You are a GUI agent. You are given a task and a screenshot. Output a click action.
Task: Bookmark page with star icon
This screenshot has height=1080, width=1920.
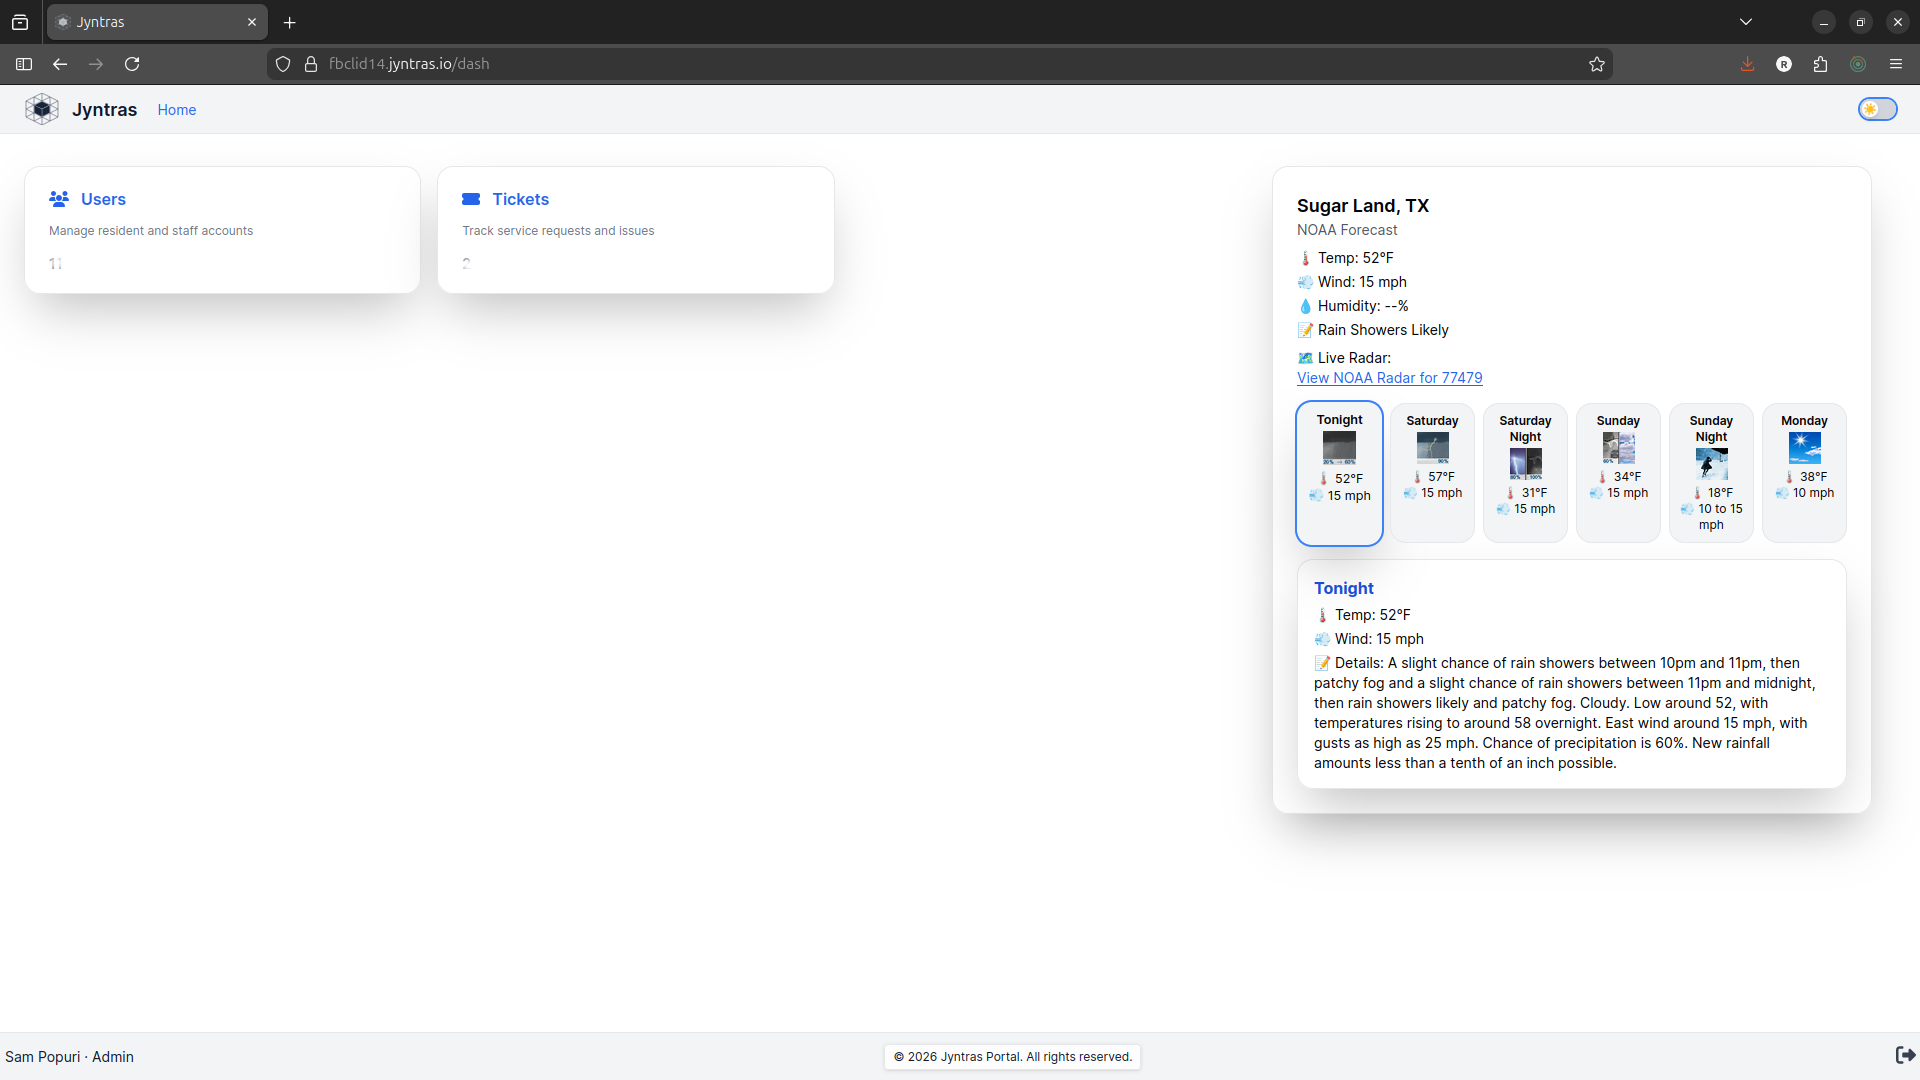[x=1597, y=64]
